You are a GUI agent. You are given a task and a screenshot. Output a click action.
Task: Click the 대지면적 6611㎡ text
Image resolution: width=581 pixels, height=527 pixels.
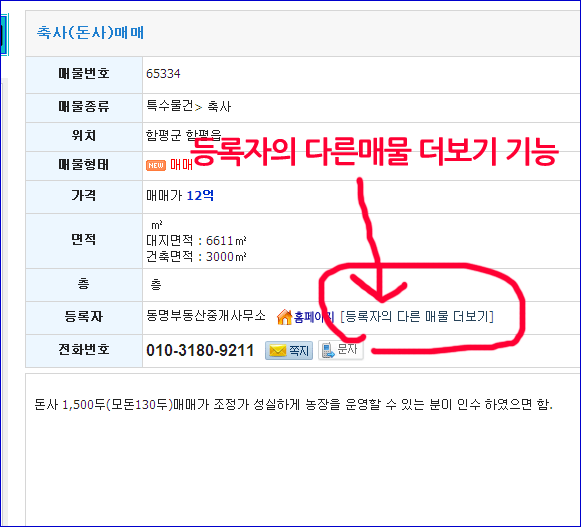pyautogui.click(x=196, y=241)
